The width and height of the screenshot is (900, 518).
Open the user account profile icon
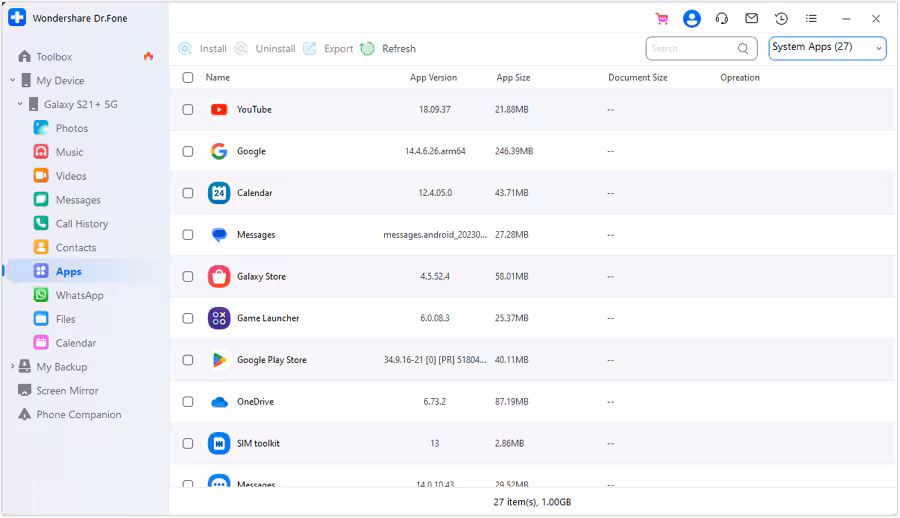tap(692, 19)
